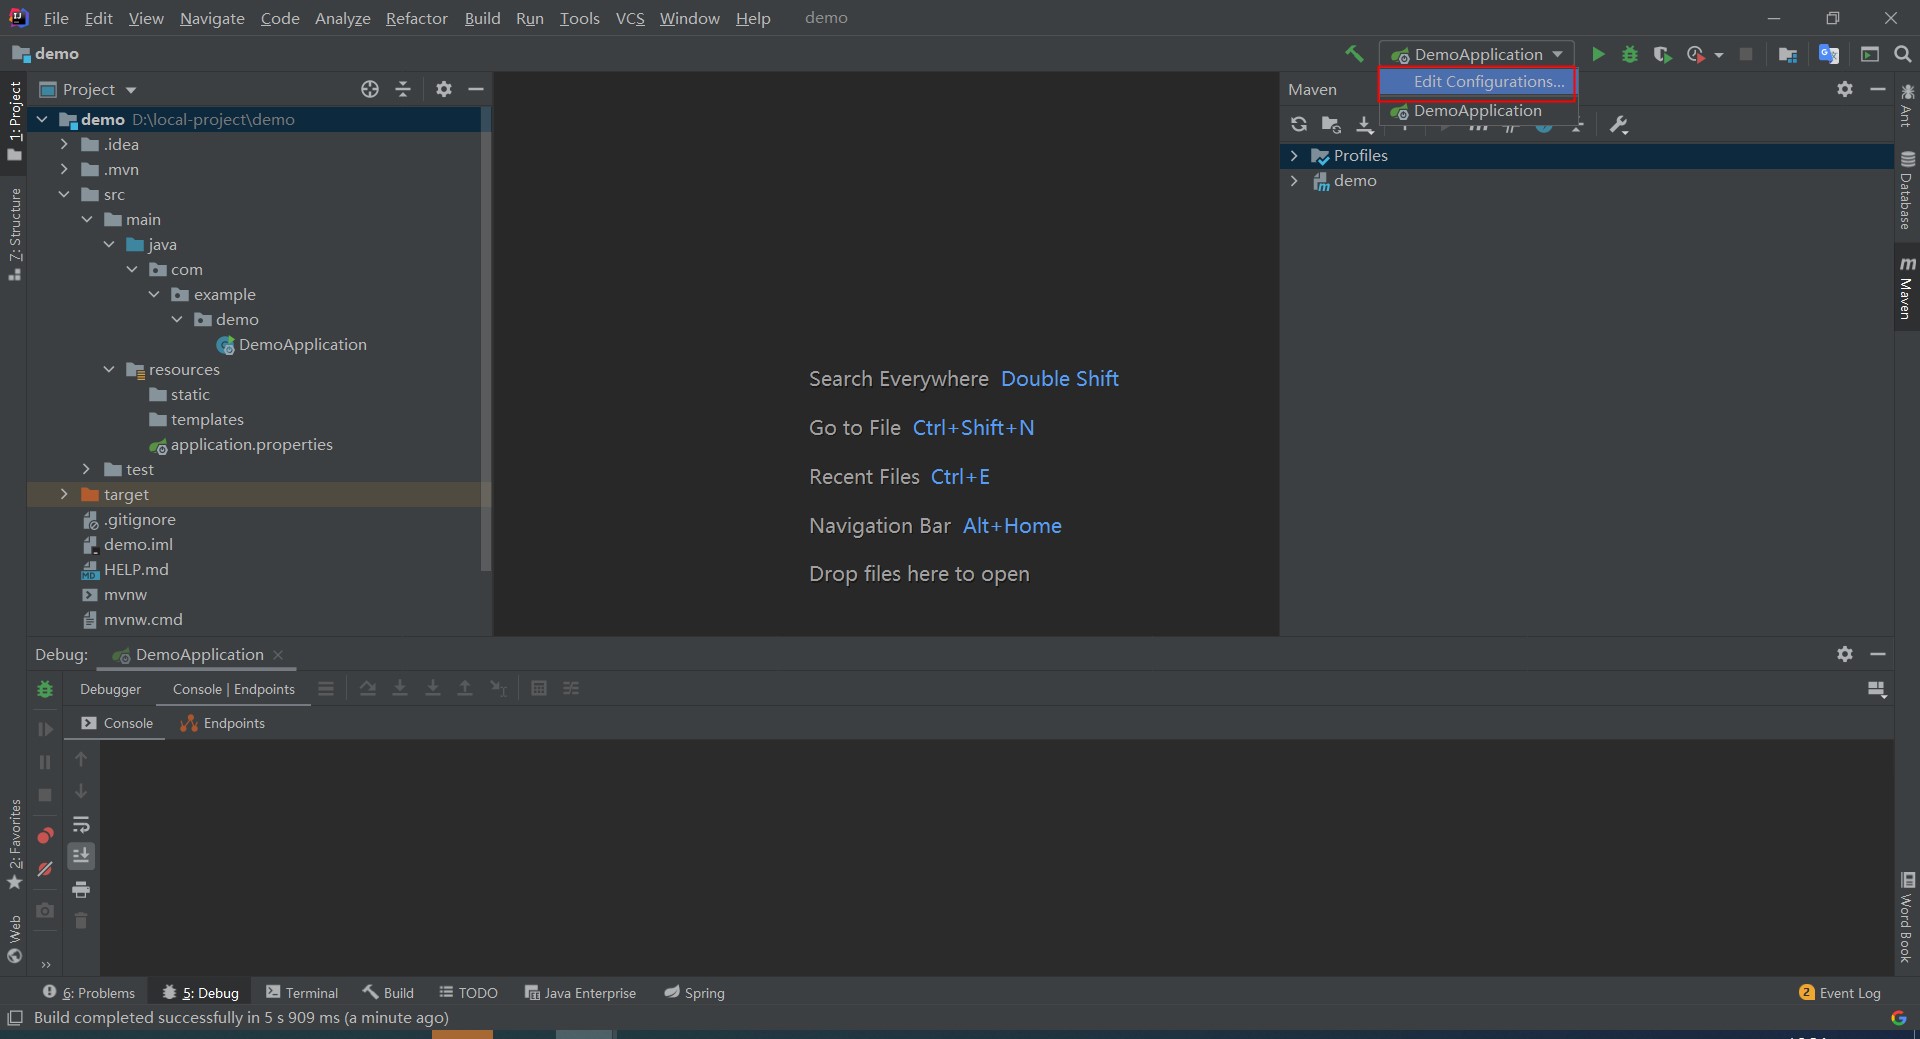The image size is (1920, 1039).
Task: Collapse the resources folder
Action: [x=109, y=369]
